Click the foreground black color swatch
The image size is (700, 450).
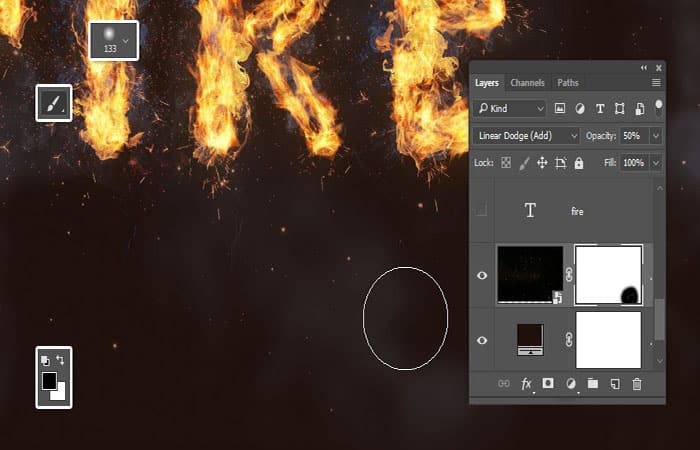pyautogui.click(x=49, y=381)
